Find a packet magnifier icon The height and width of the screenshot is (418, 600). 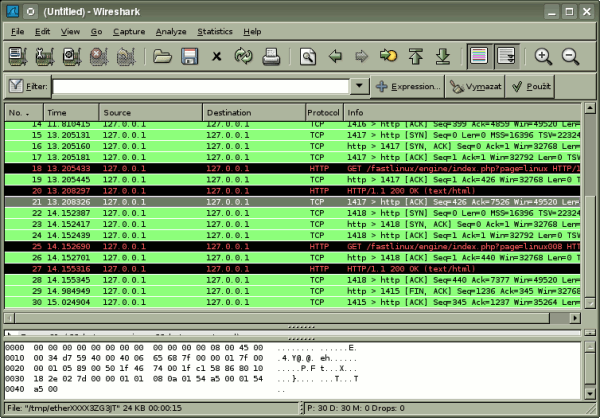308,57
